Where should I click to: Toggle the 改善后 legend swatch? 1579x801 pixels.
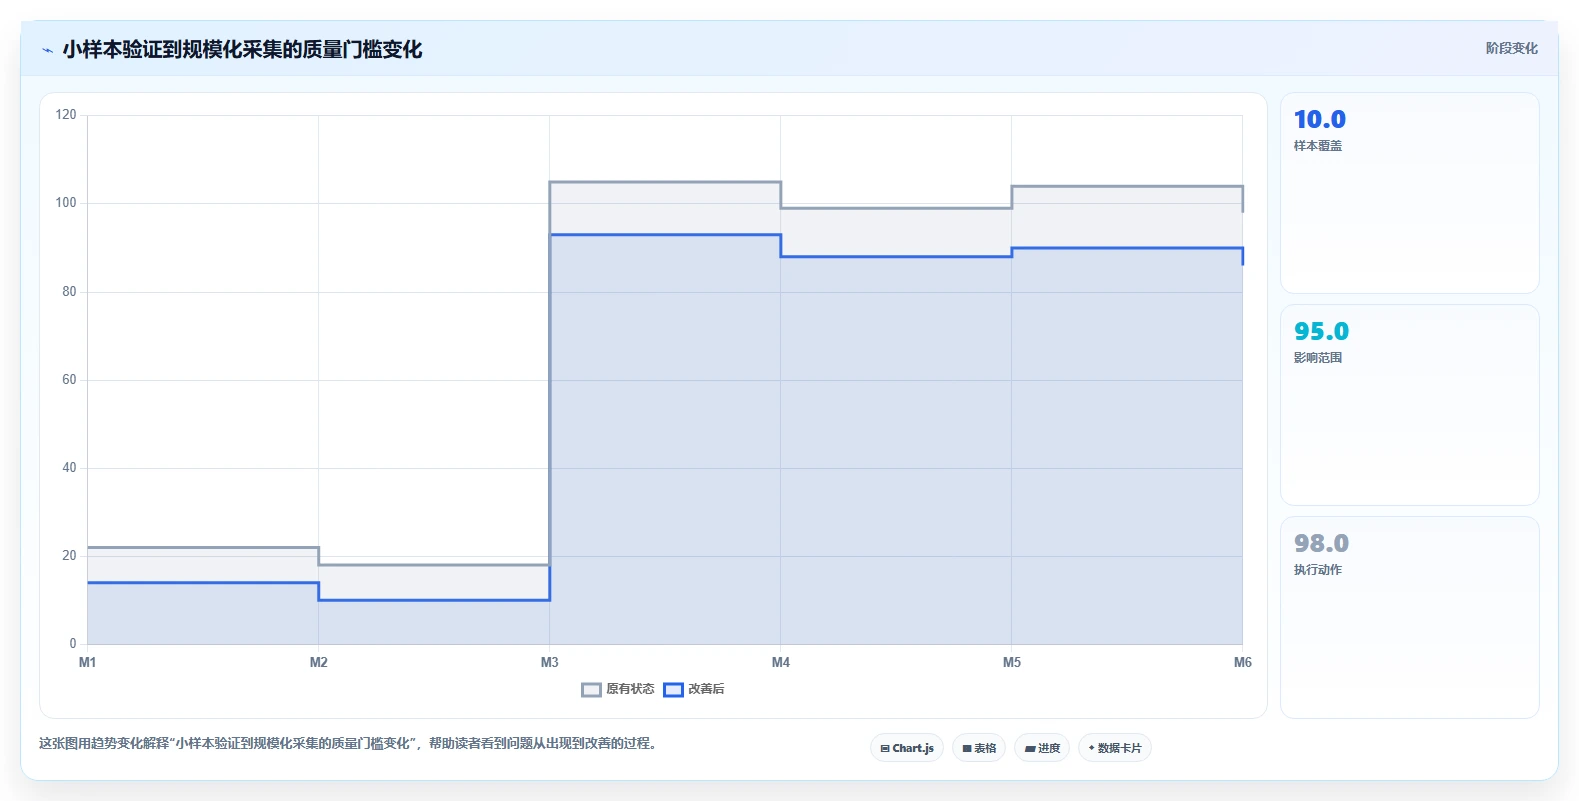point(673,689)
